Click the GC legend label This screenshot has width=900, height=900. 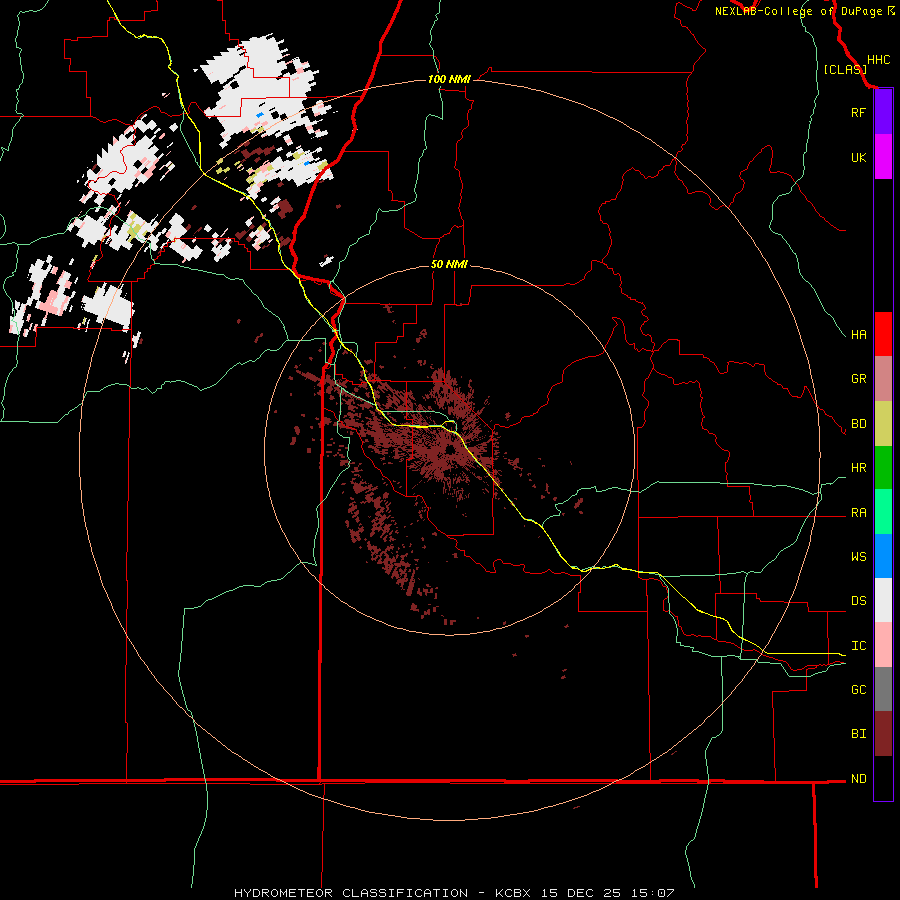[858, 690]
